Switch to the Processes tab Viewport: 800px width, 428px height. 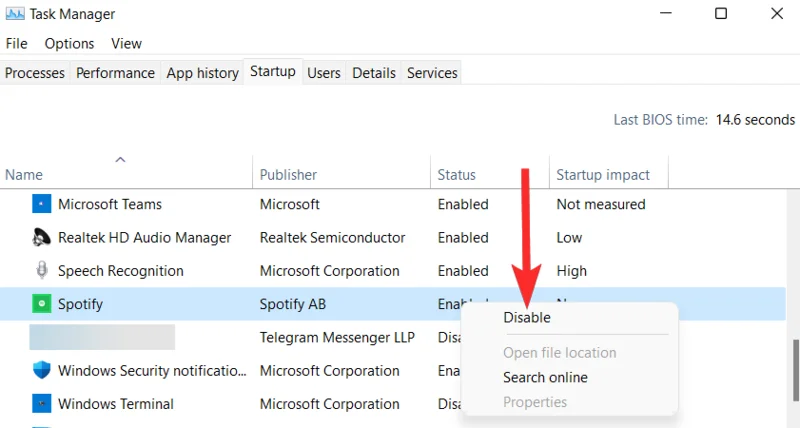pos(35,73)
